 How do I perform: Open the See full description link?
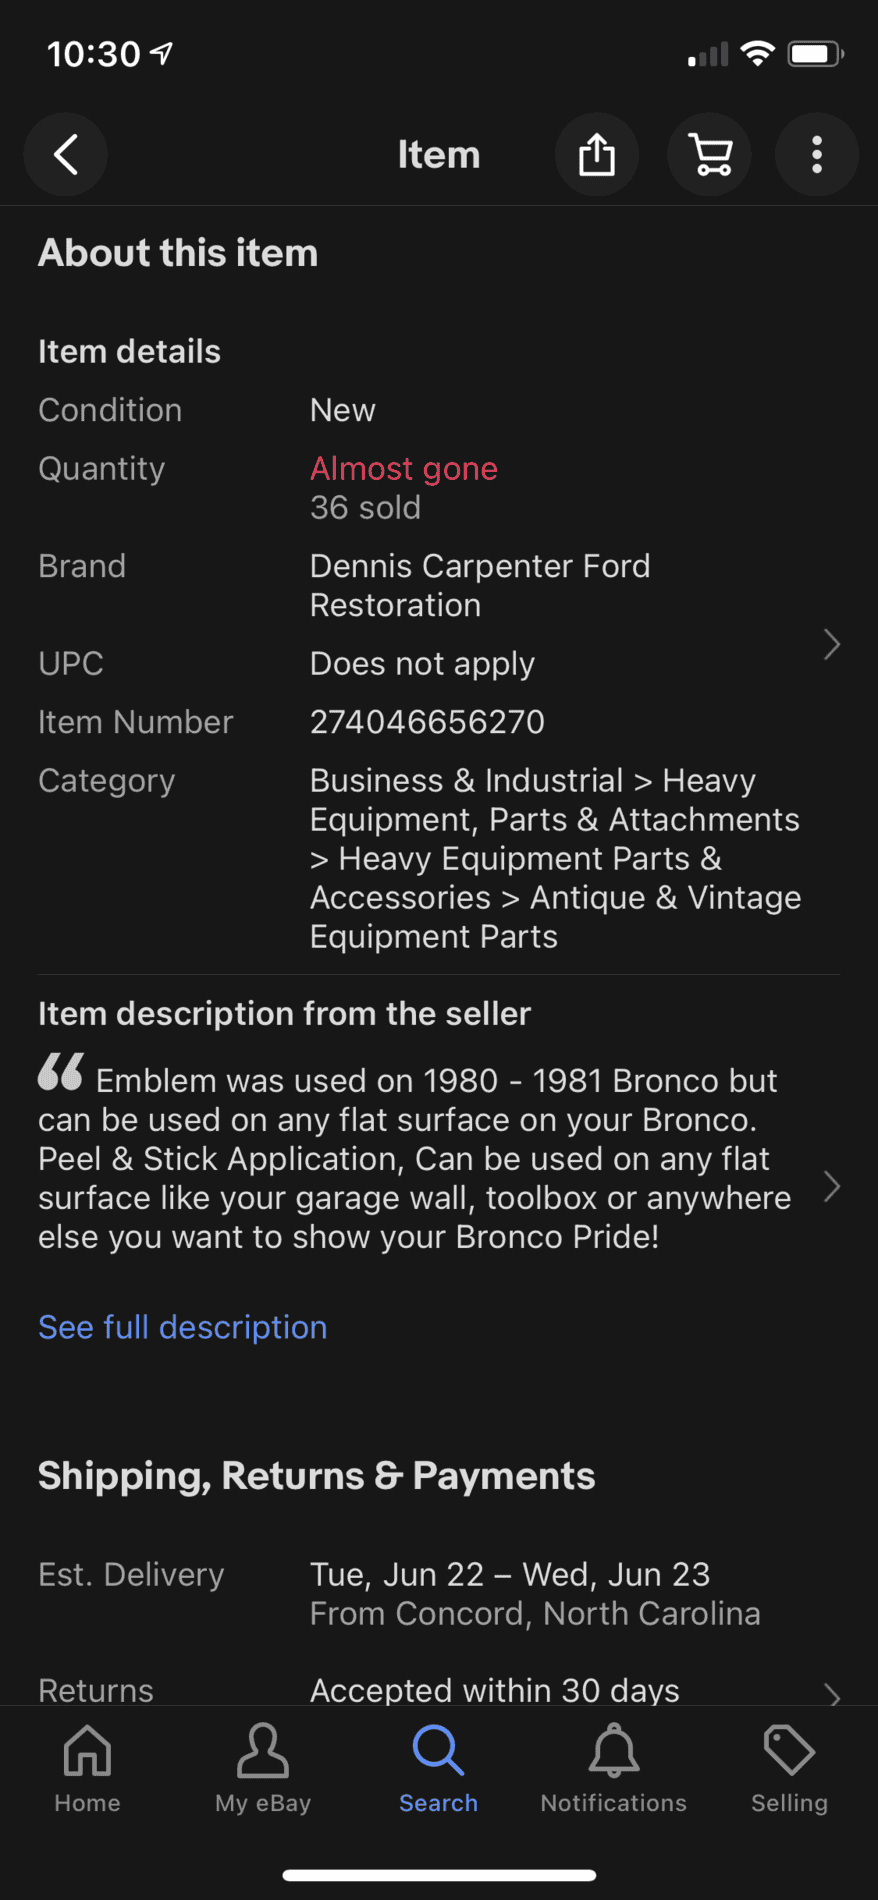click(x=183, y=1327)
